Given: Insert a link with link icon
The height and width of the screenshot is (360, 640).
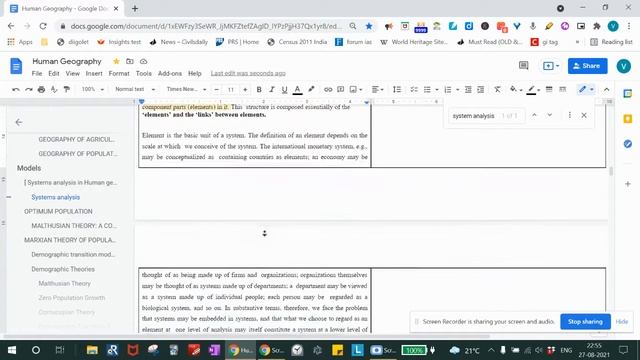Looking at the screenshot, I should tap(328, 89).
